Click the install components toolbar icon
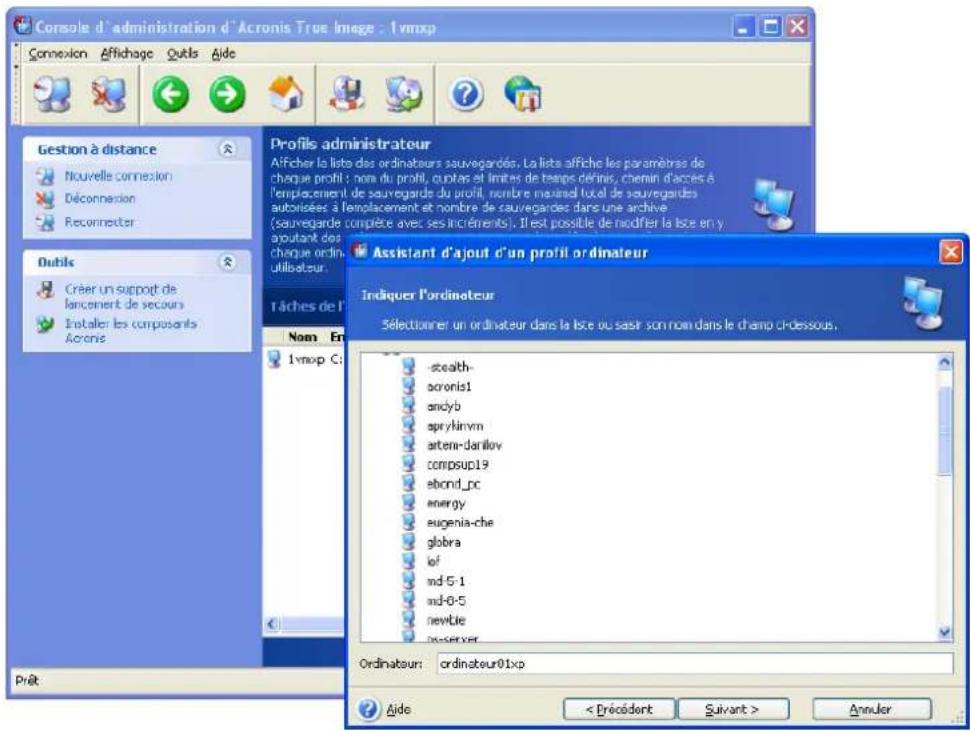 (x=403, y=95)
